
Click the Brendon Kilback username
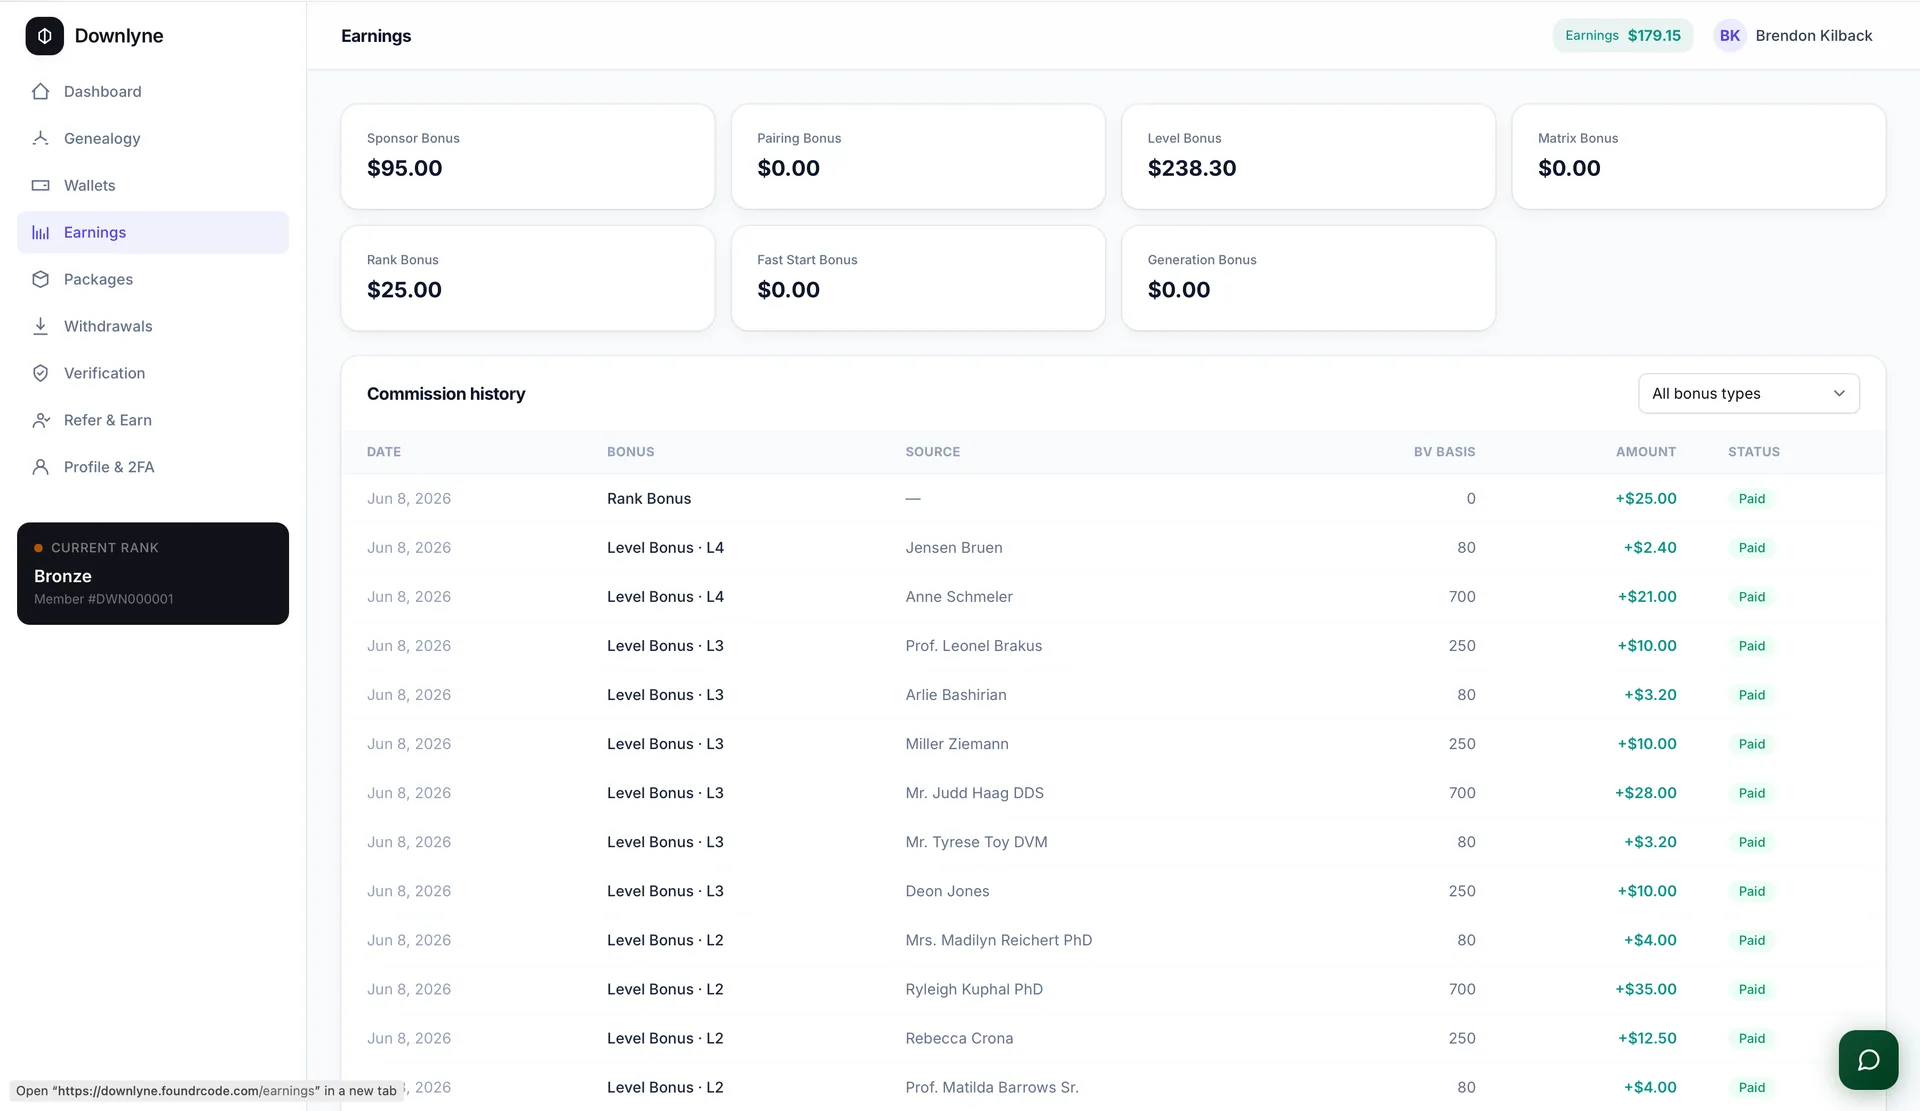pos(1813,36)
